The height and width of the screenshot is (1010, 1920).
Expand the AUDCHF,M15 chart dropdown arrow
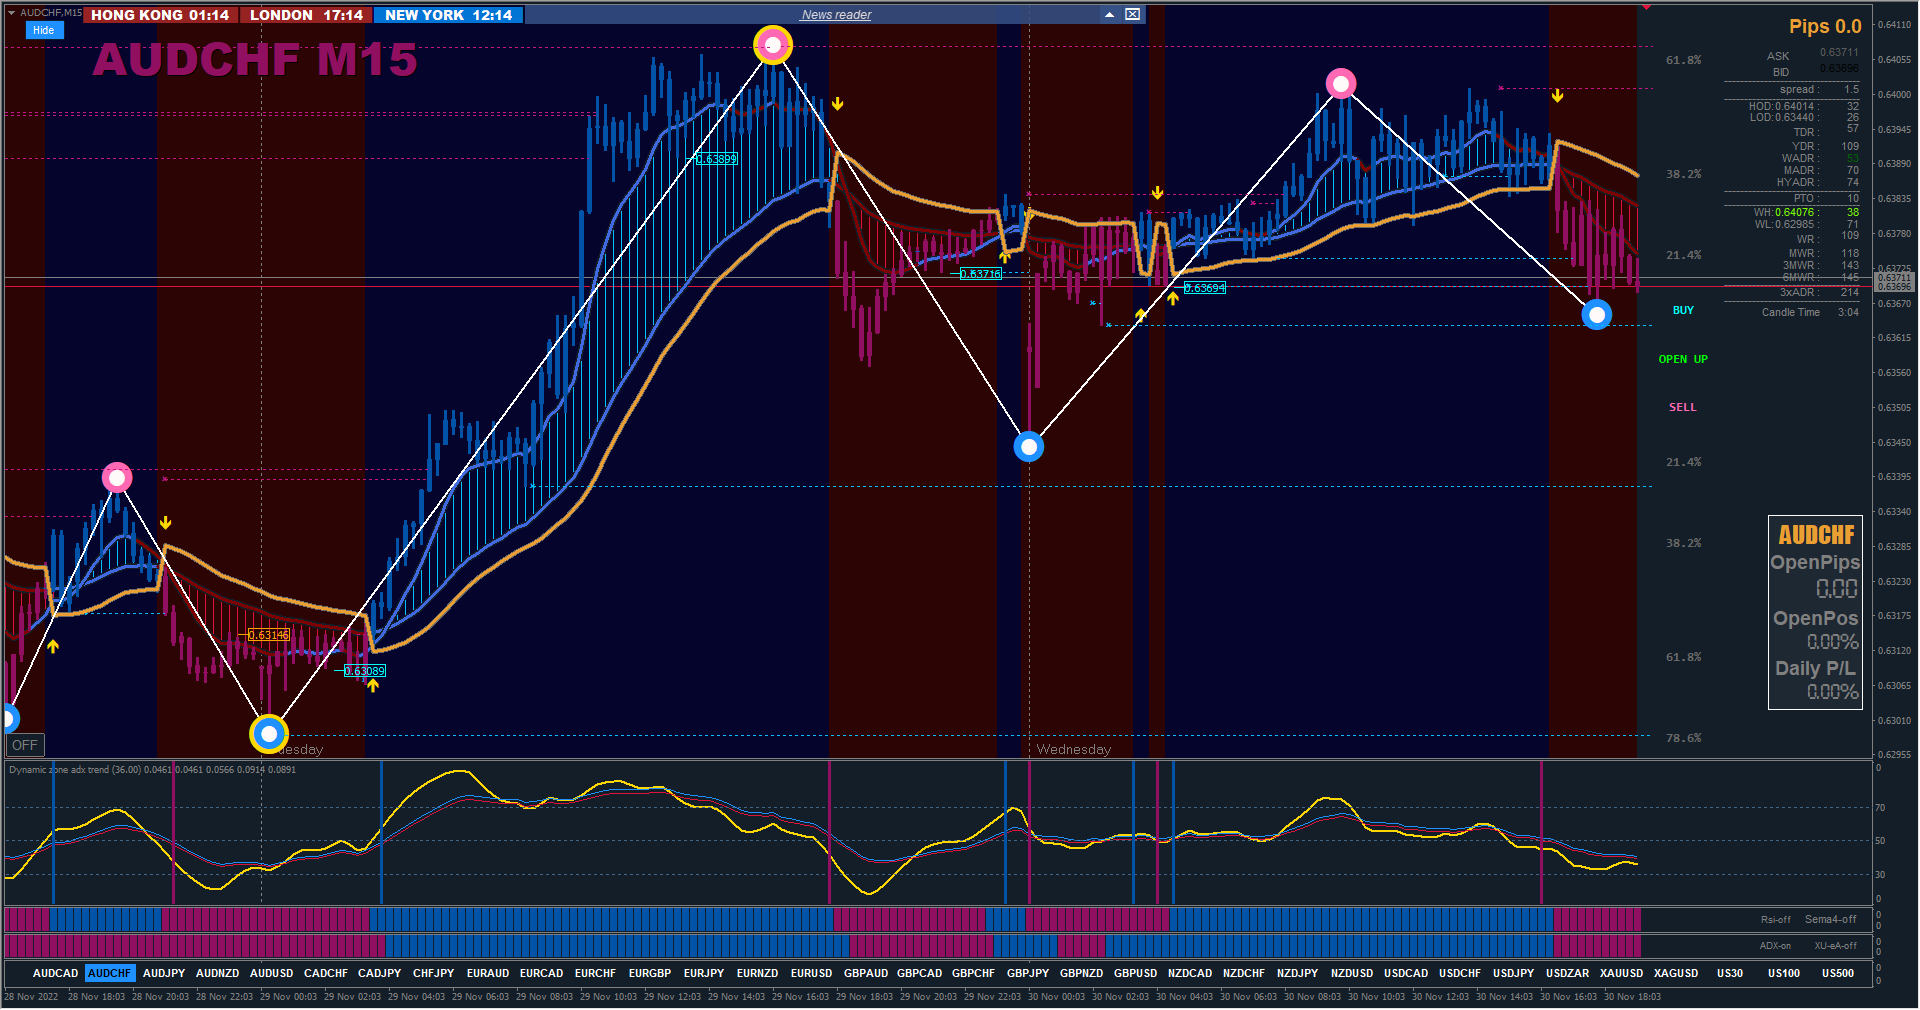click(12, 13)
